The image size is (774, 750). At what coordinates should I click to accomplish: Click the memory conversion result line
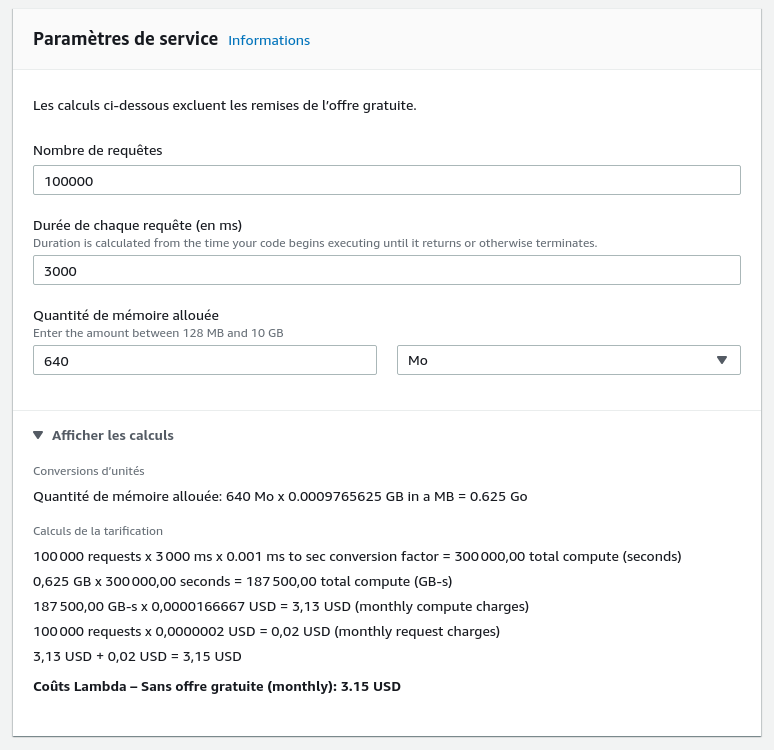coord(280,496)
